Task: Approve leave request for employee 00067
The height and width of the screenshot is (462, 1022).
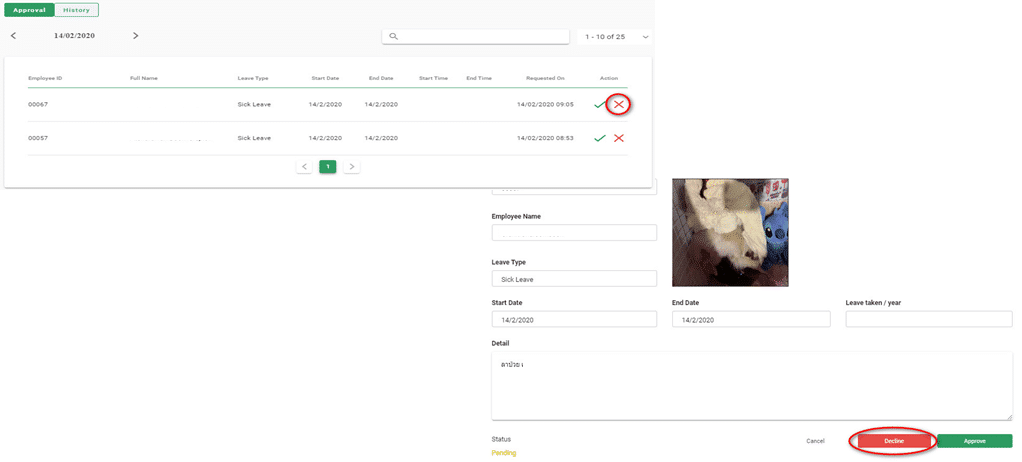Action: point(599,104)
